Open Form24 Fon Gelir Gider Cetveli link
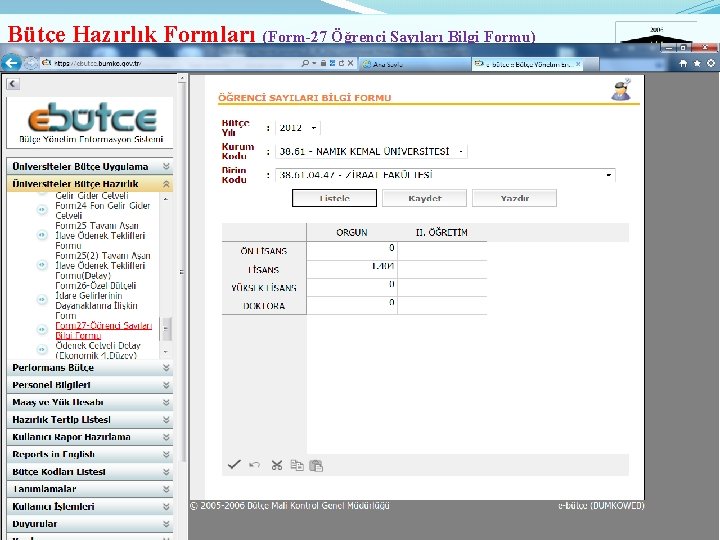Image resolution: width=720 pixels, height=540 pixels. [103, 210]
